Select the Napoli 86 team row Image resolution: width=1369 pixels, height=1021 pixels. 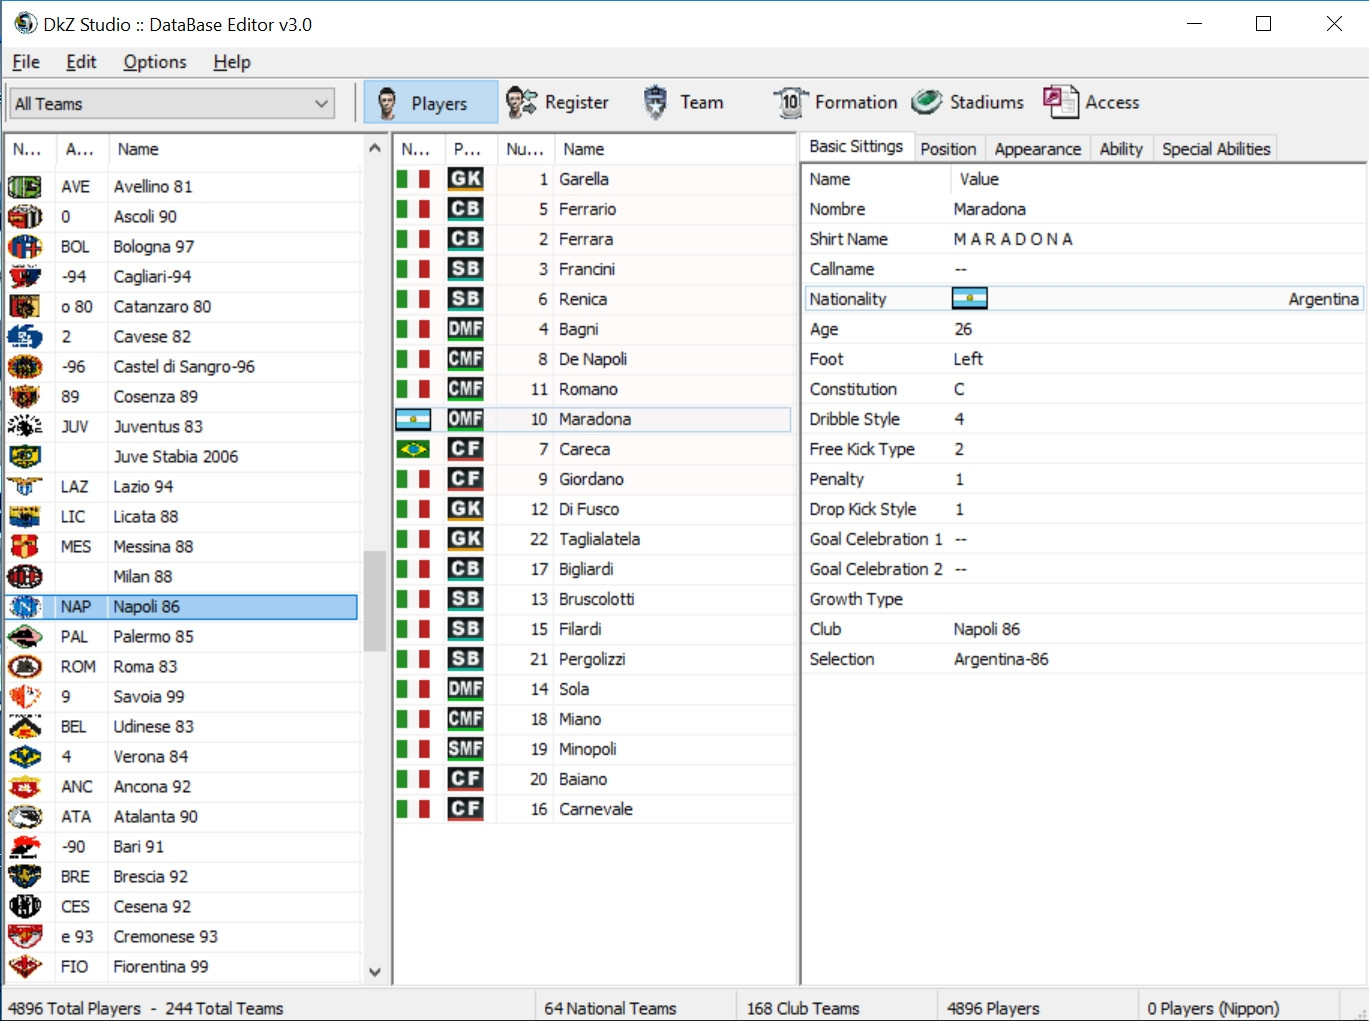[x=181, y=607]
